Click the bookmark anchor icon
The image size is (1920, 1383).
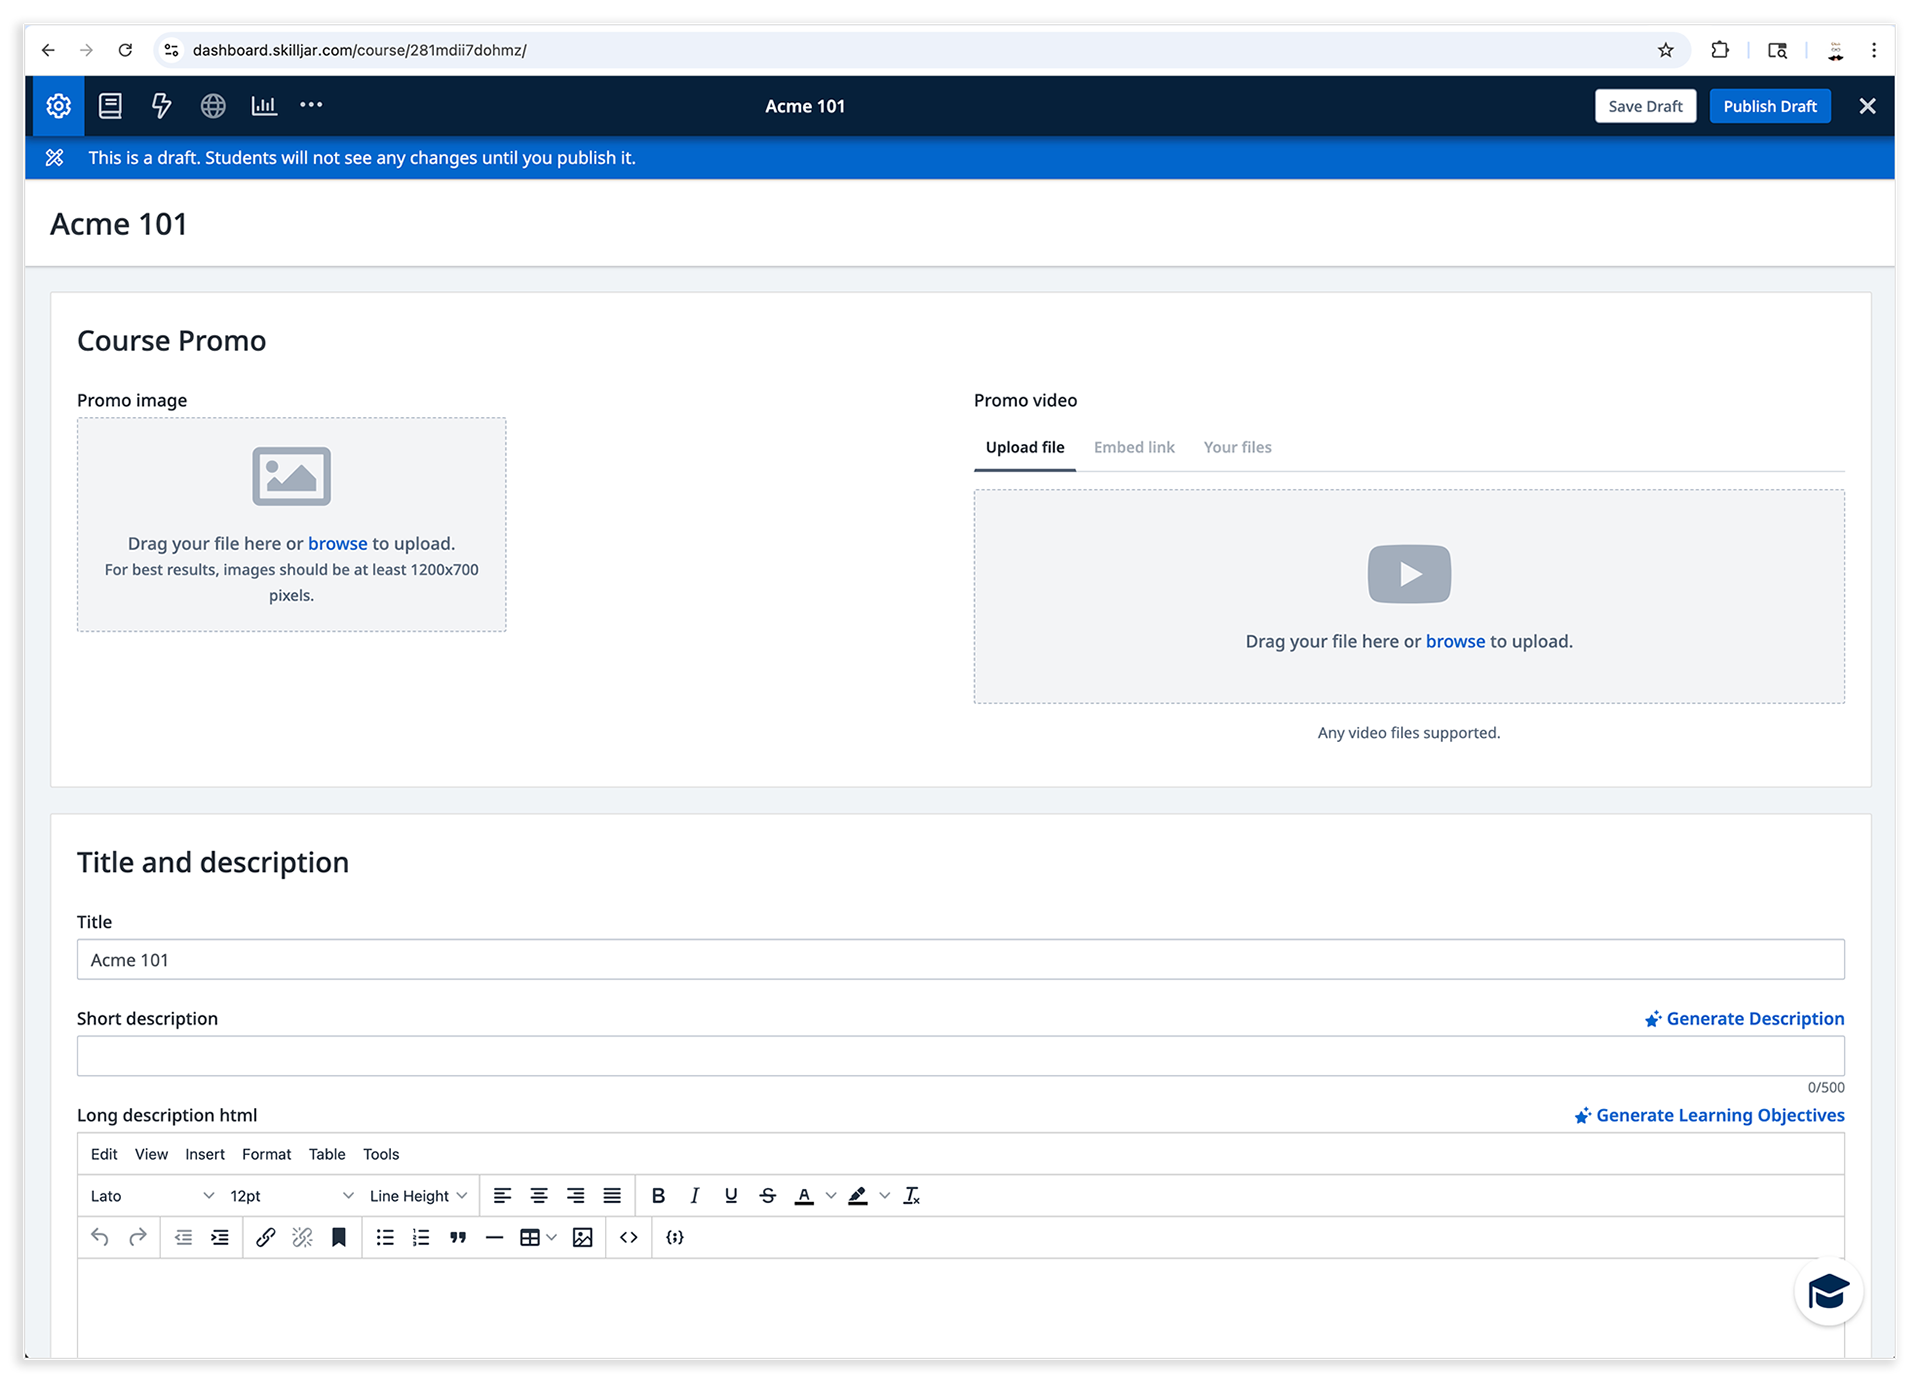(339, 1238)
